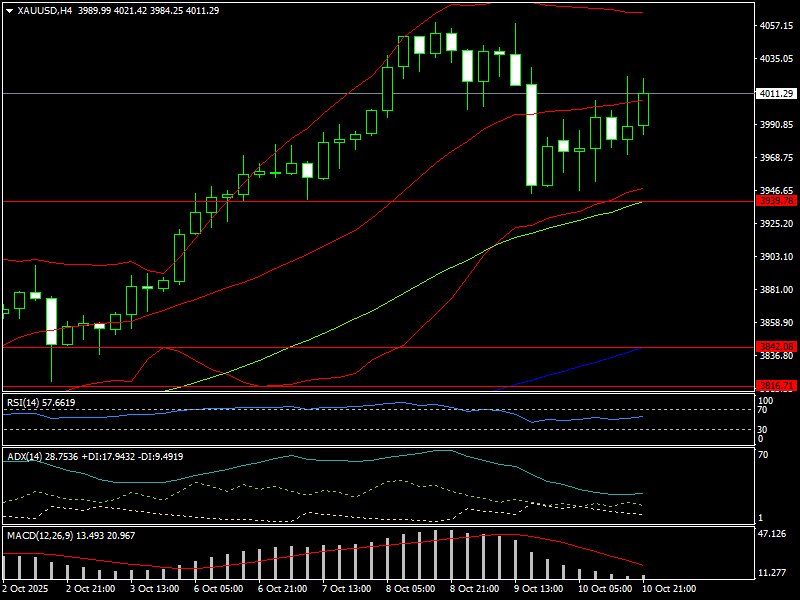Select the 6 Oct 21:00 time label
The width and height of the screenshot is (800, 600).
pos(280,590)
